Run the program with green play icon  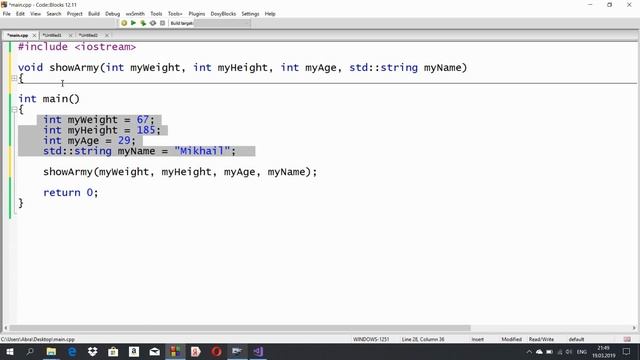click(x=133, y=23)
